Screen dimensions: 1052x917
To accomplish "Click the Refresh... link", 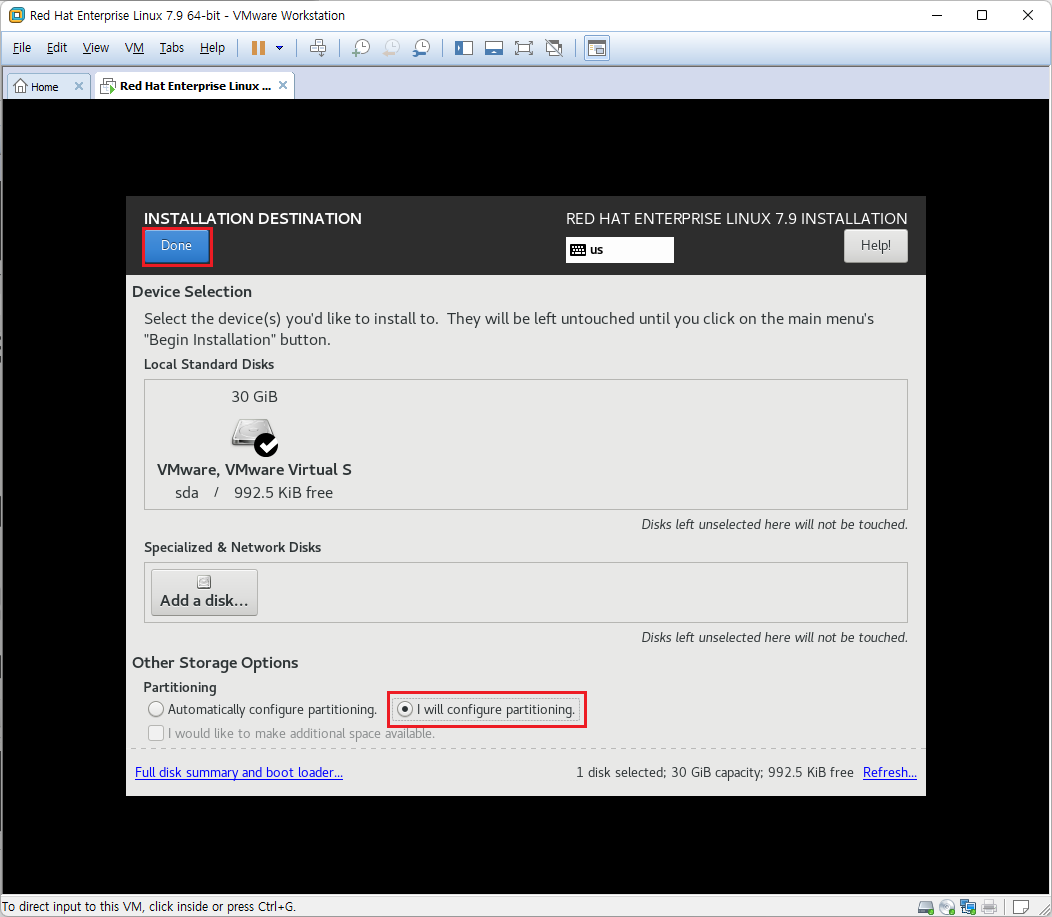I will coord(890,772).
